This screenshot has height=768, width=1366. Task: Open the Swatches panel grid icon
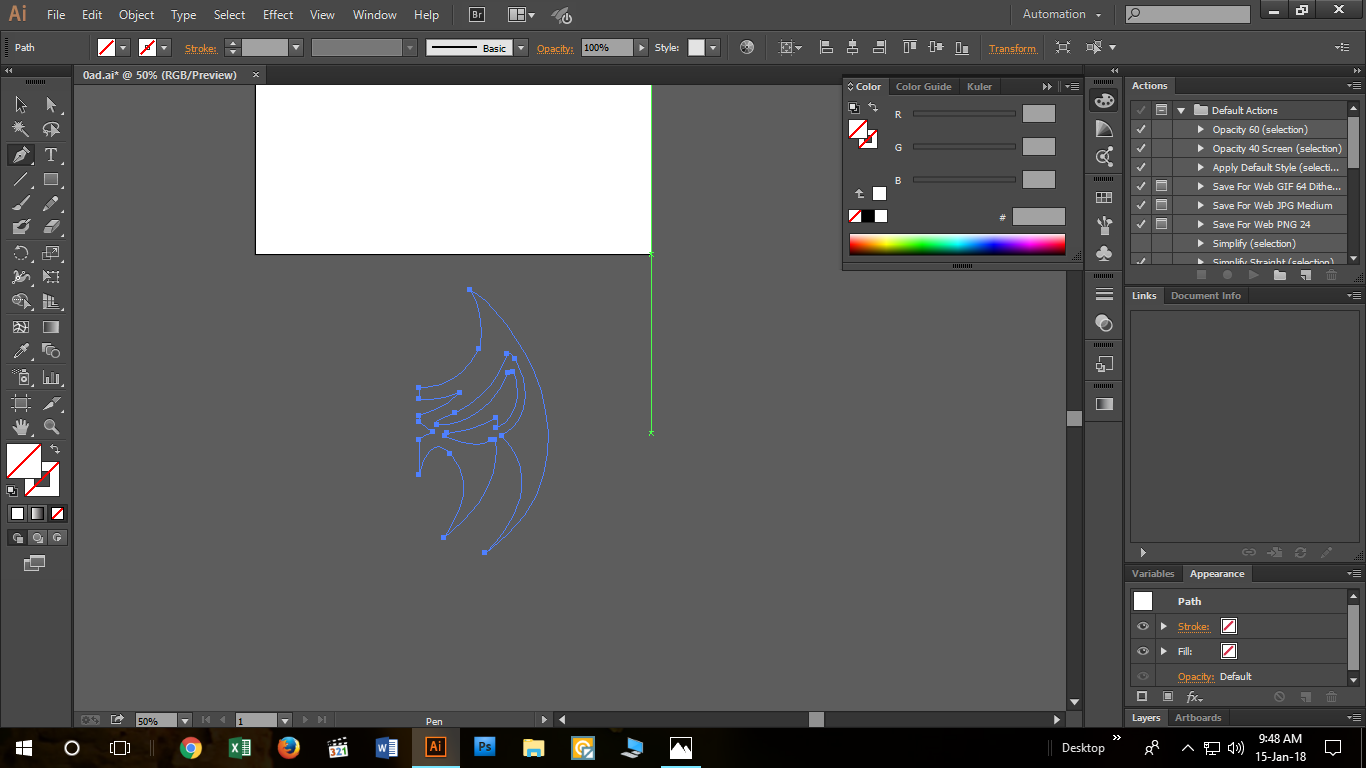[1104, 198]
